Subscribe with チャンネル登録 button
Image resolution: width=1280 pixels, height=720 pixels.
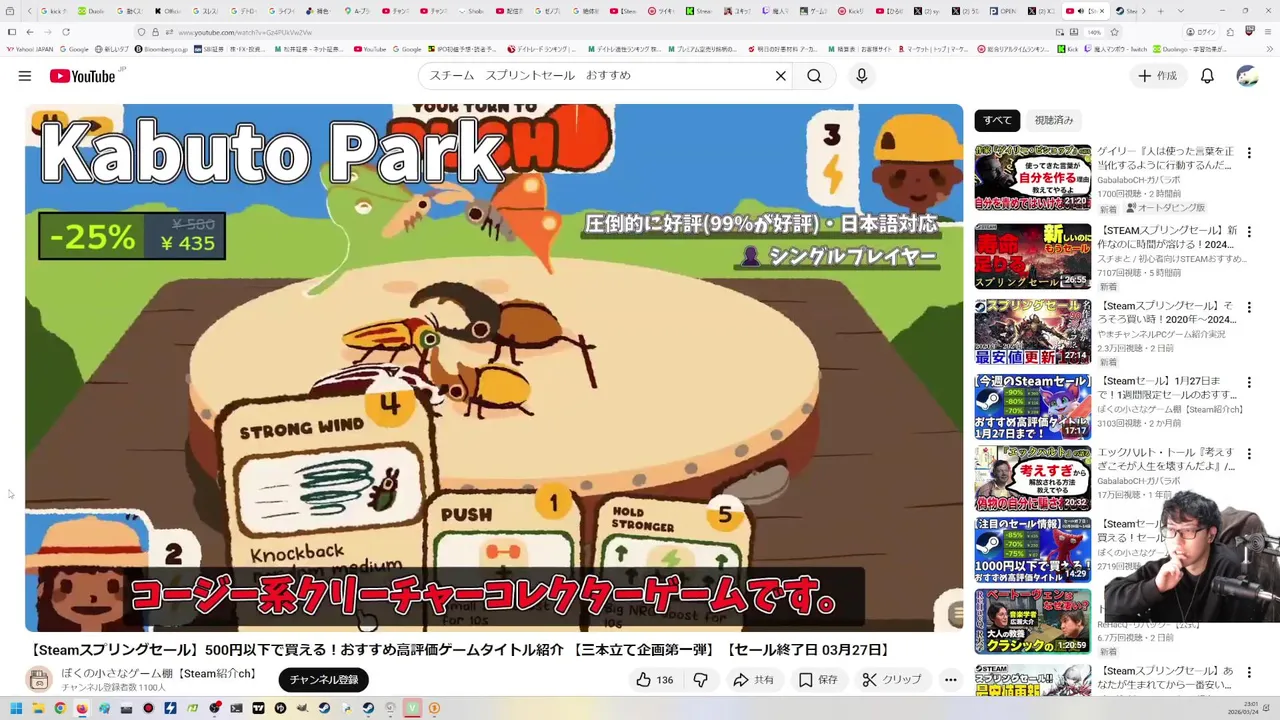point(323,680)
